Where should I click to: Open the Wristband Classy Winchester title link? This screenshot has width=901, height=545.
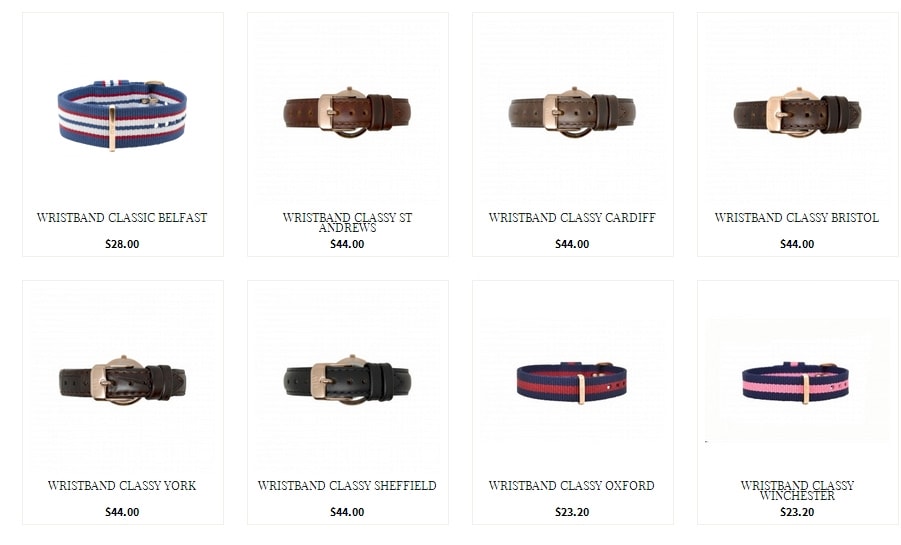pos(797,490)
